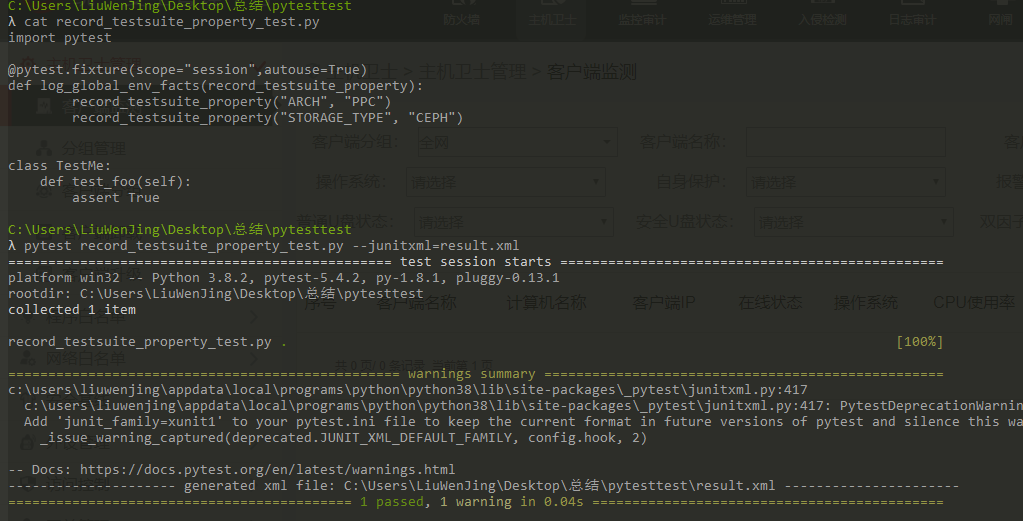Image resolution: width=1023 pixels, height=521 pixels.
Task: Click the [100%] progress indicator
Action: point(920,342)
